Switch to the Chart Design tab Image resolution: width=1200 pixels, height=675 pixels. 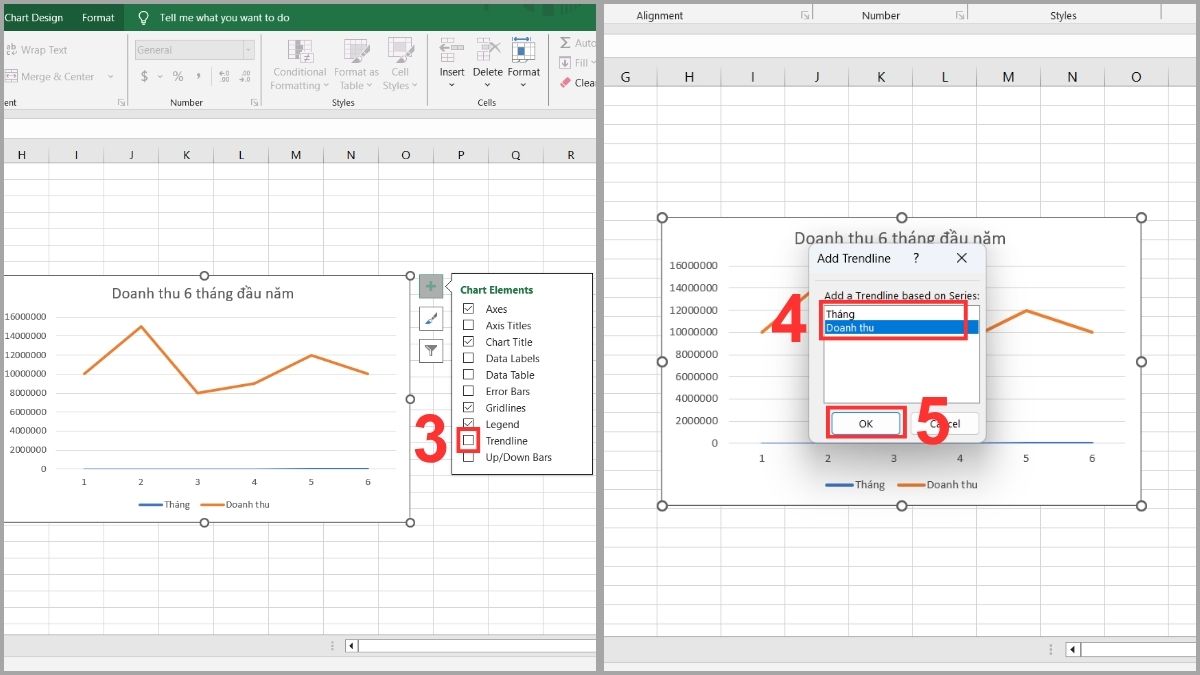[34, 17]
